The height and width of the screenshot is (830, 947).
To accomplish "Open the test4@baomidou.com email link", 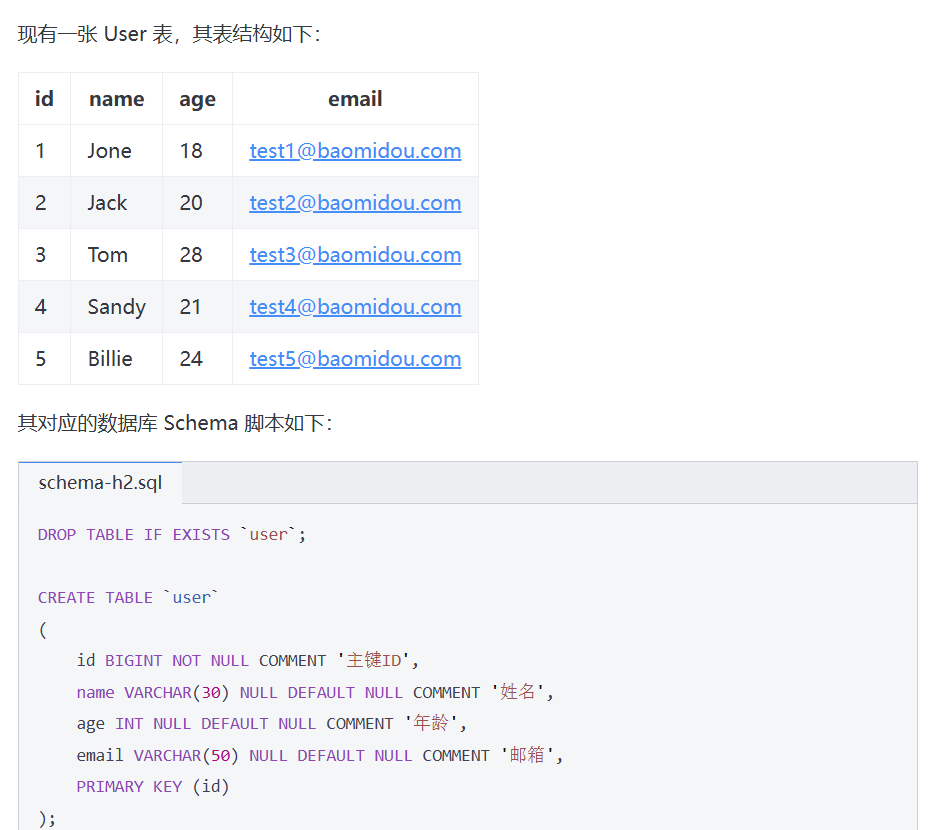I will coord(355,307).
